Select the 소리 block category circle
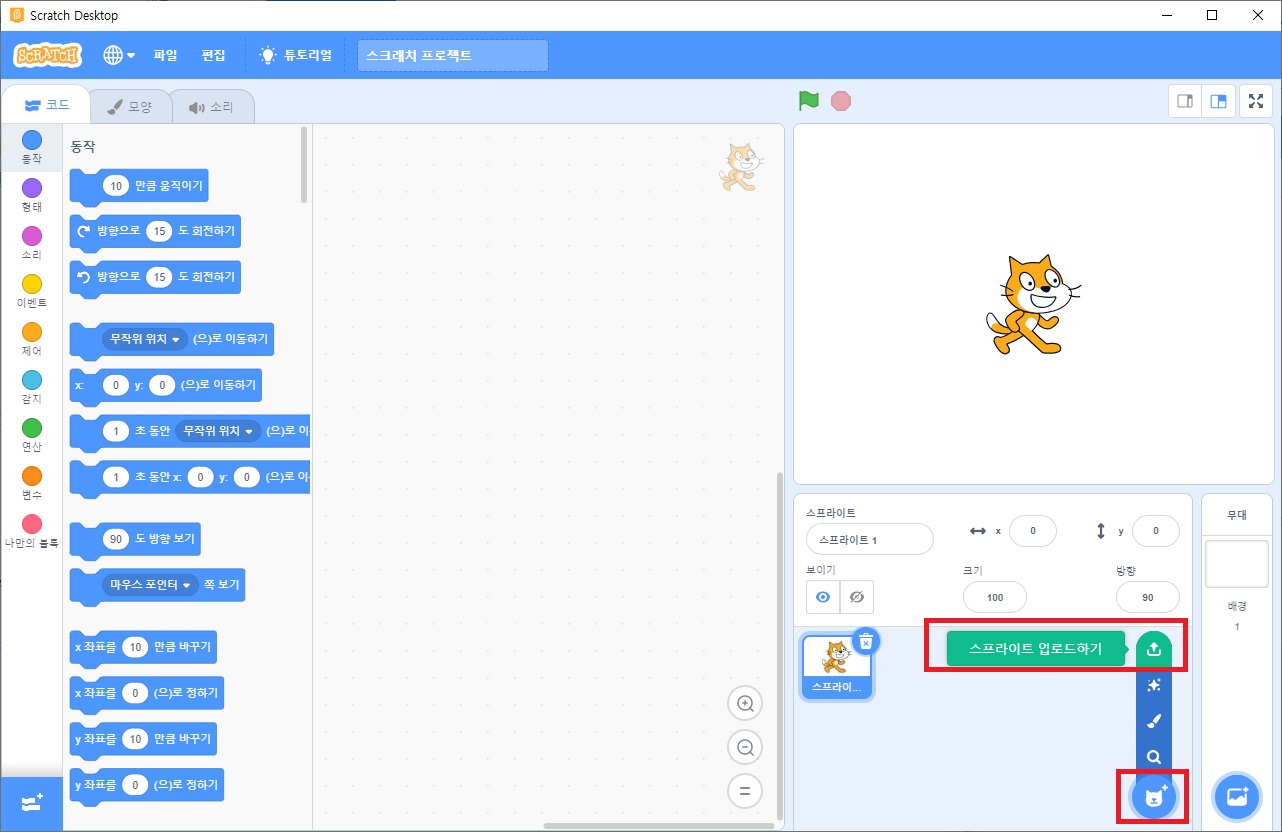The image size is (1282, 832). click(32, 236)
